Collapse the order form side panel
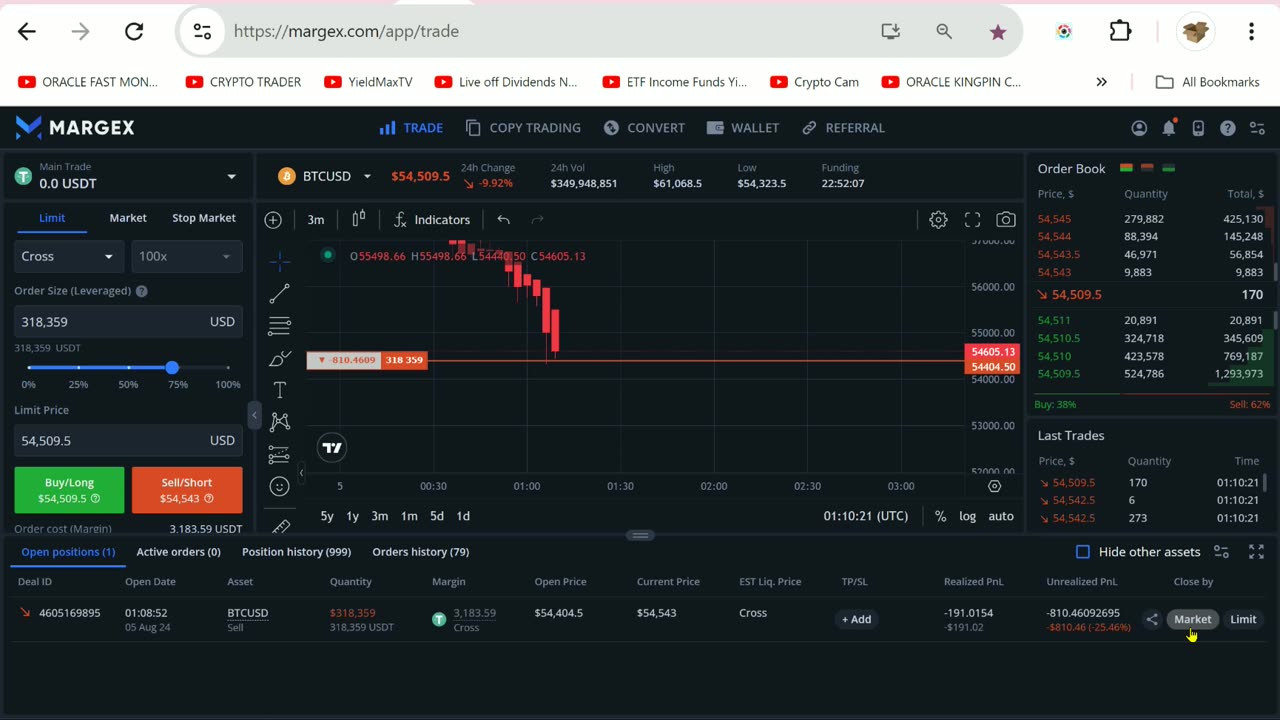Viewport: 1280px width, 720px height. tap(254, 414)
